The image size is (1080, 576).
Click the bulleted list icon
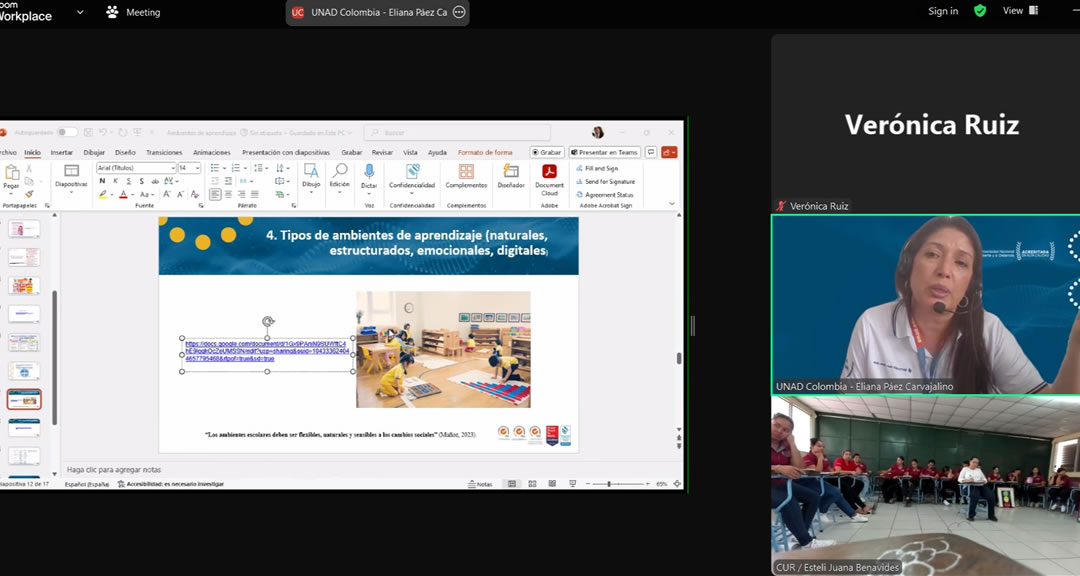pos(214,168)
